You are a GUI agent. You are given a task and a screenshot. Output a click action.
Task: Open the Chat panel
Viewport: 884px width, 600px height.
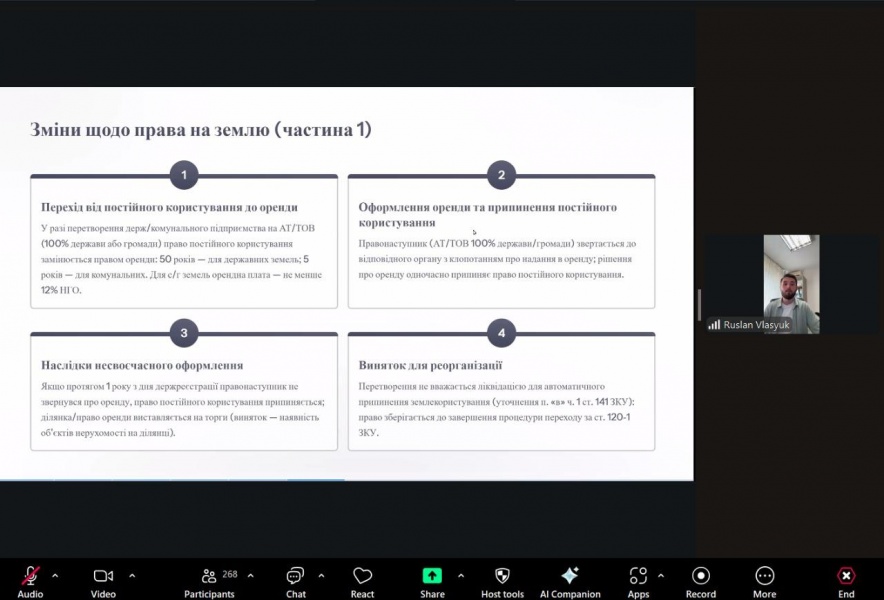[295, 576]
